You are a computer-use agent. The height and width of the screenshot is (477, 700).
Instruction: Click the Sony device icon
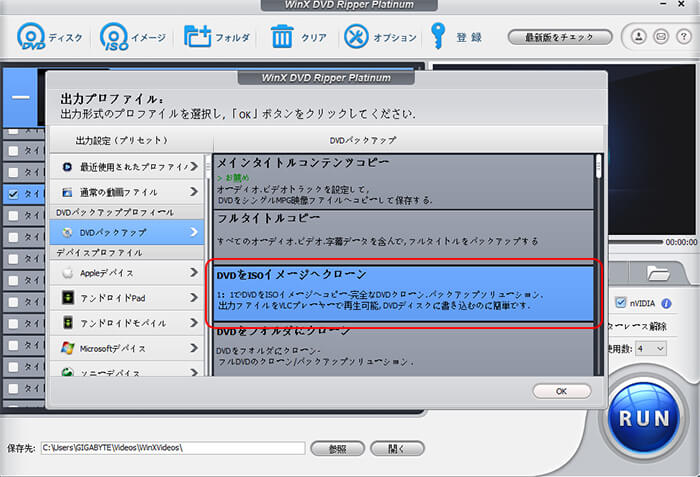point(67,372)
